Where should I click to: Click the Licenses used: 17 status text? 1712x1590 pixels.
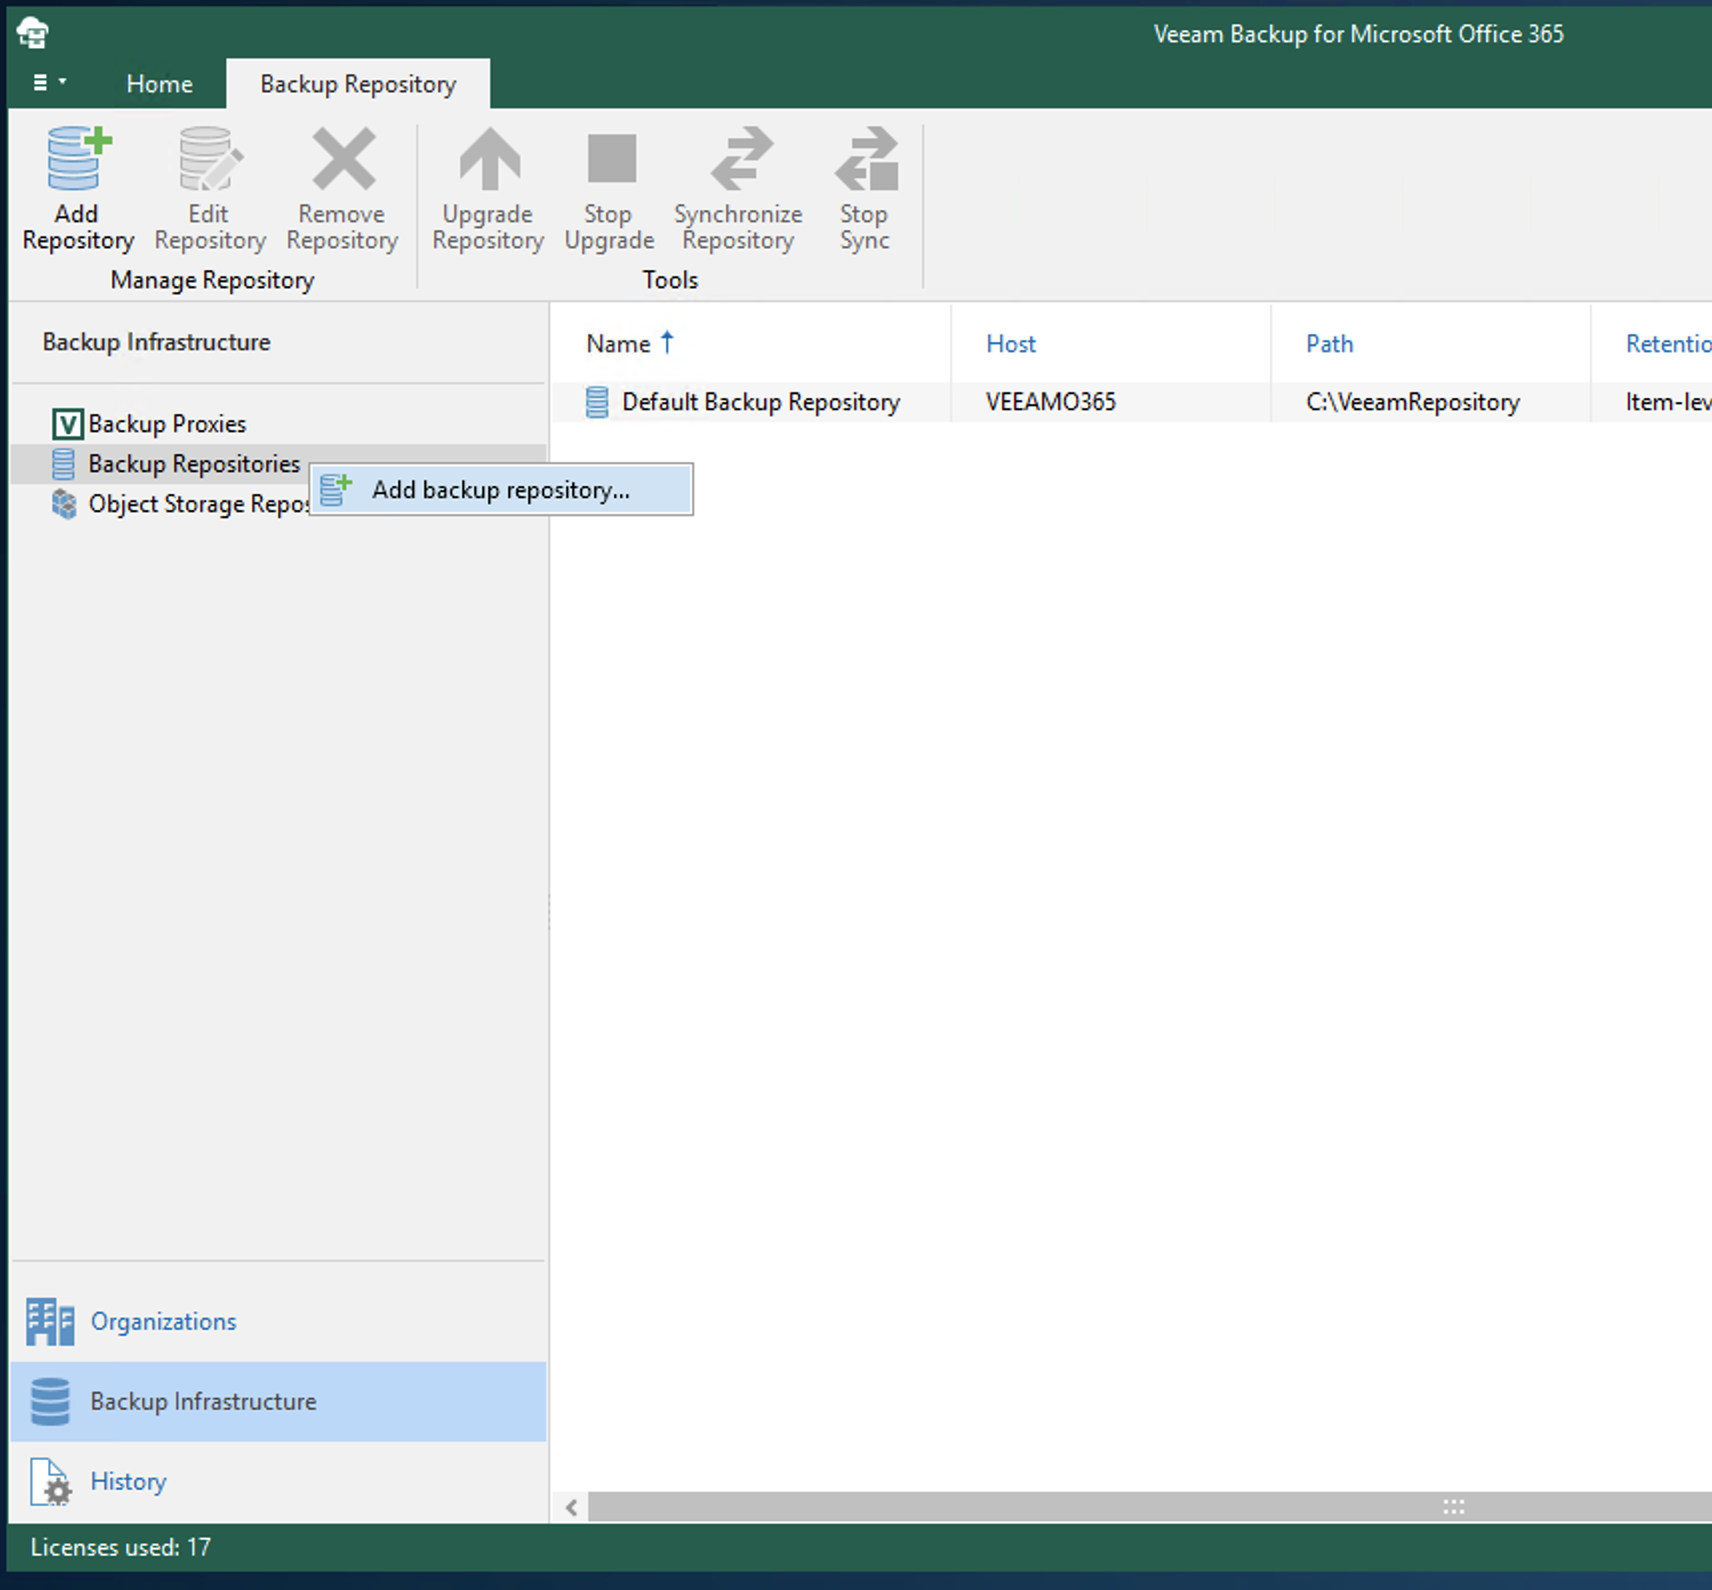pyautogui.click(x=121, y=1548)
